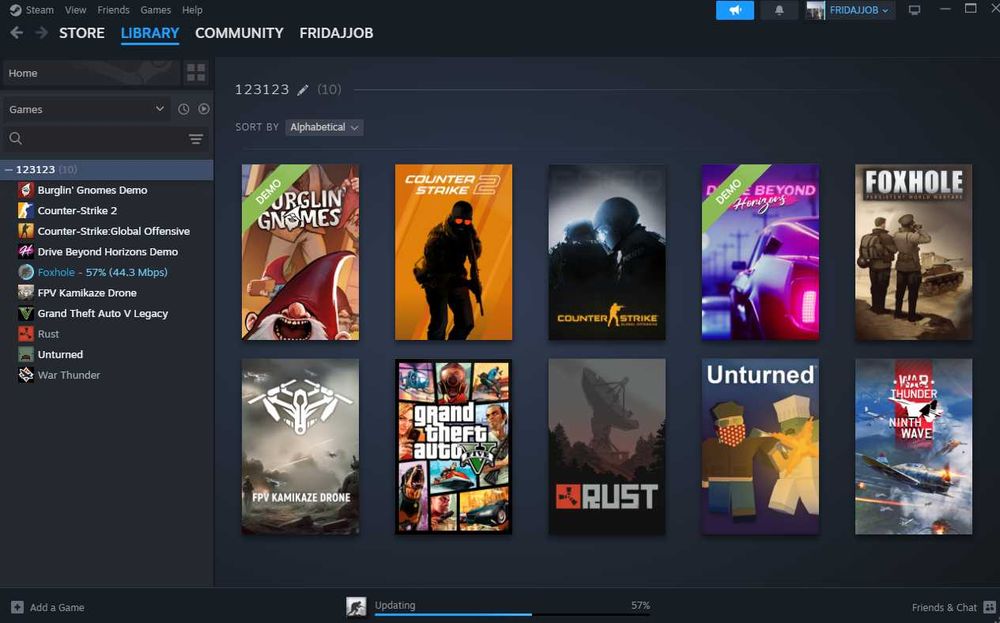This screenshot has width=1000, height=623.
Task: Click the updating game icon in download bar
Action: [x=356, y=606]
